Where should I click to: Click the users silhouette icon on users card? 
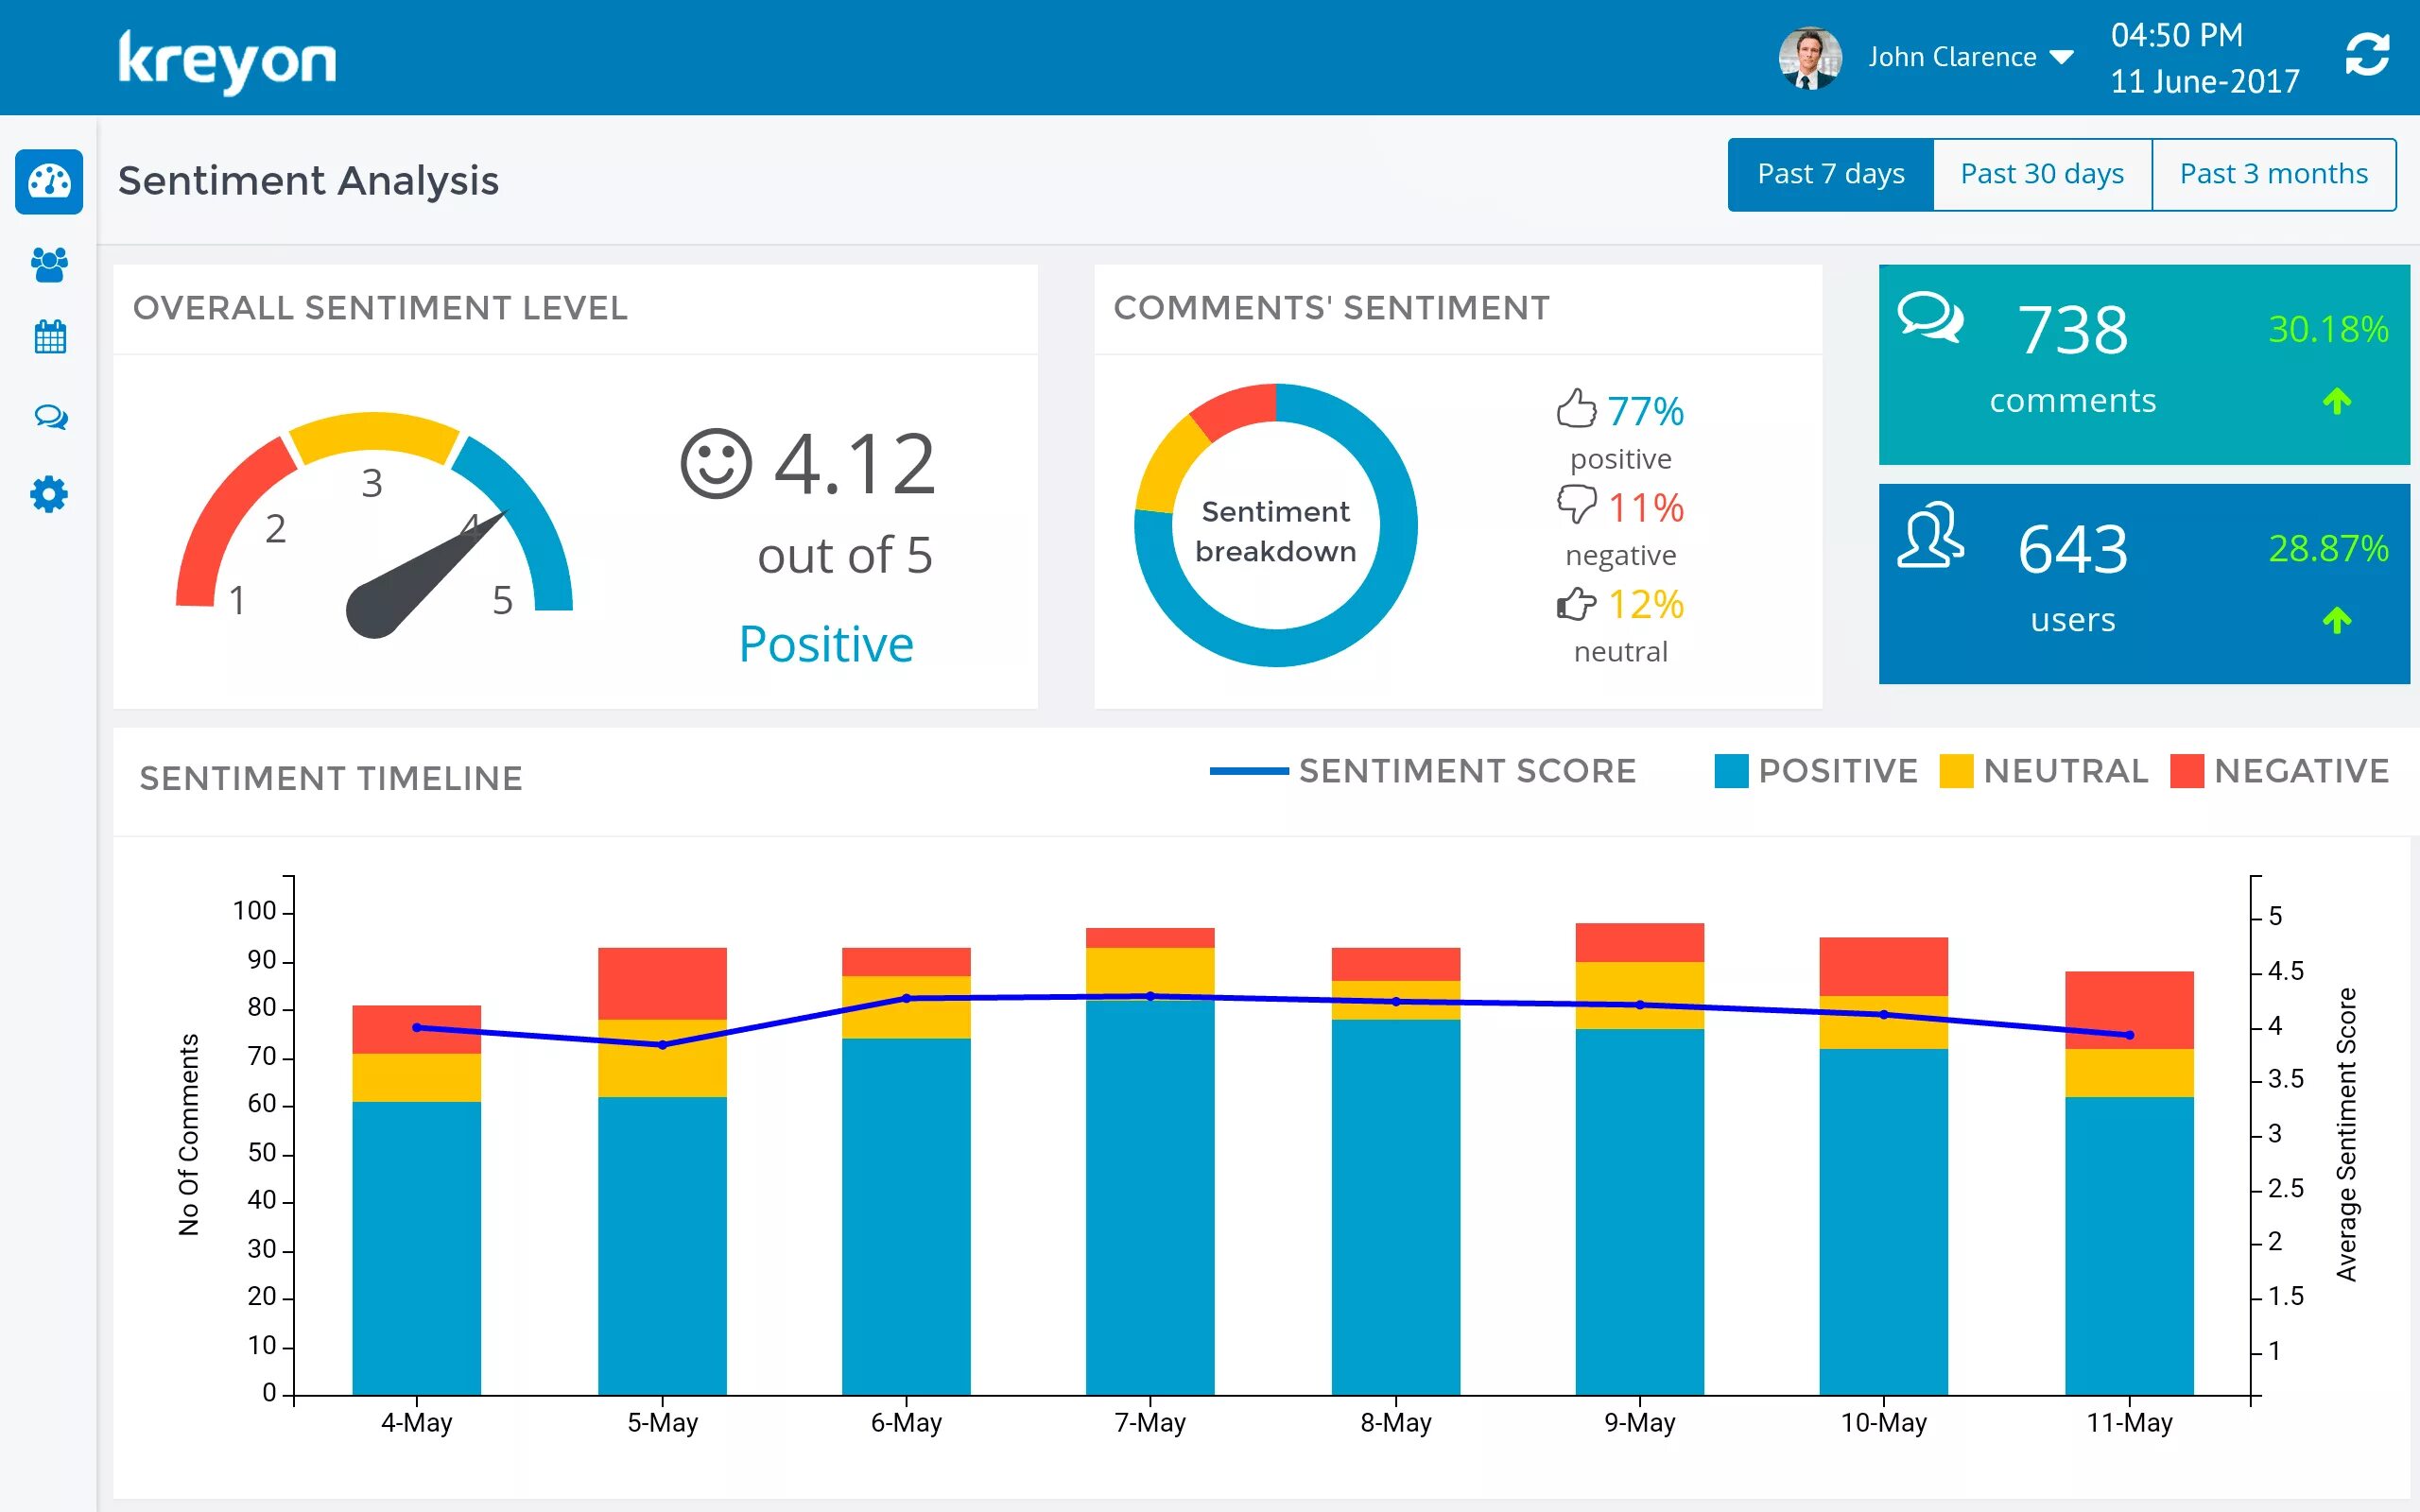(1929, 535)
